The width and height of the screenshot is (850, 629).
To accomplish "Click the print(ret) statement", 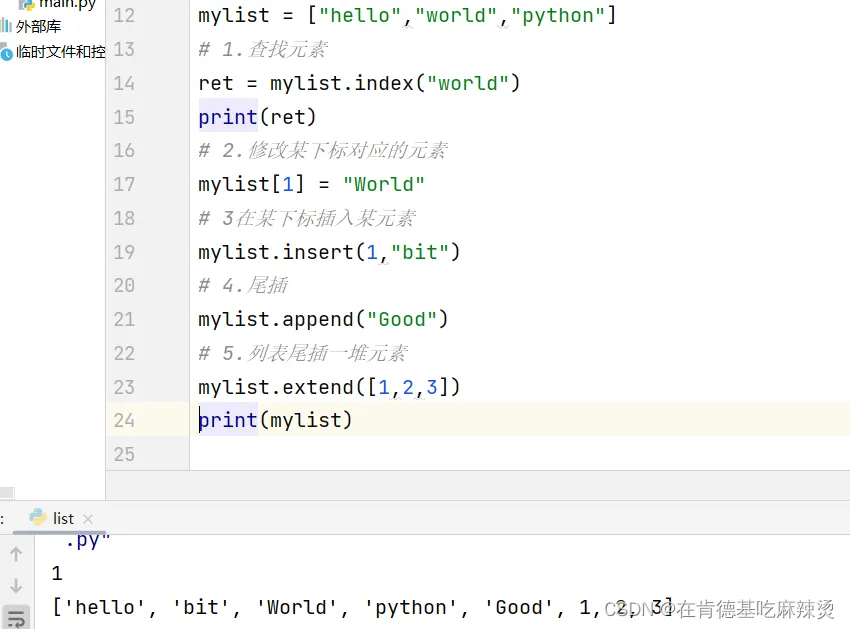I will [257, 117].
